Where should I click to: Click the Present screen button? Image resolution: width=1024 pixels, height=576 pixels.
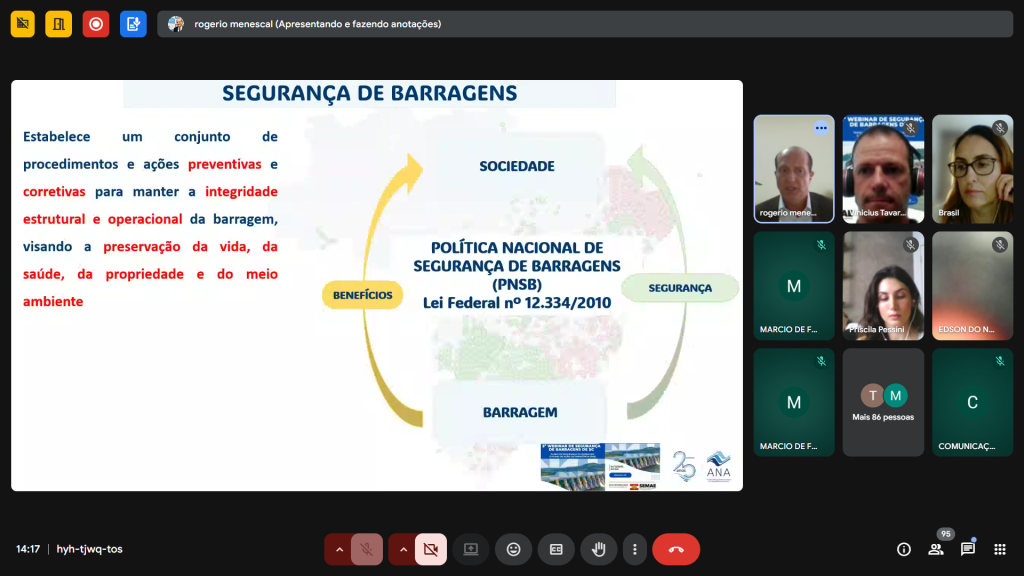pos(470,549)
